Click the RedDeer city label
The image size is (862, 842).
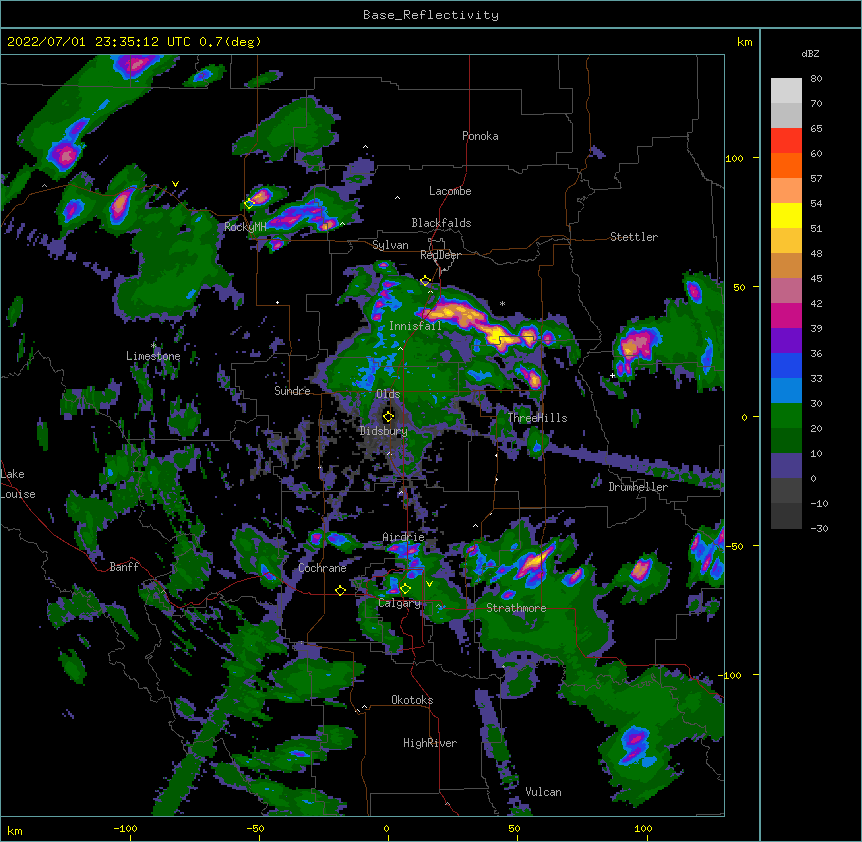(x=440, y=255)
